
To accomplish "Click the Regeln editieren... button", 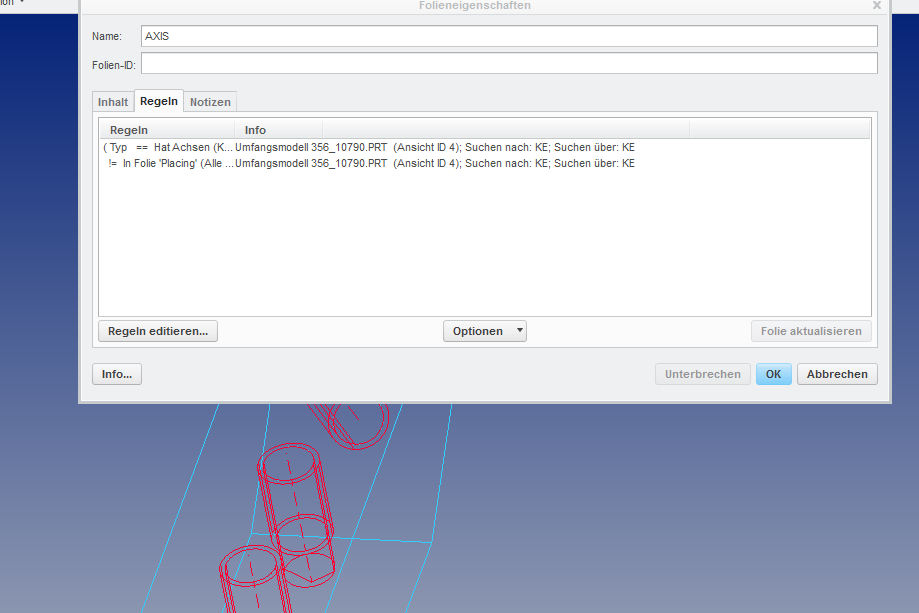I will [158, 331].
